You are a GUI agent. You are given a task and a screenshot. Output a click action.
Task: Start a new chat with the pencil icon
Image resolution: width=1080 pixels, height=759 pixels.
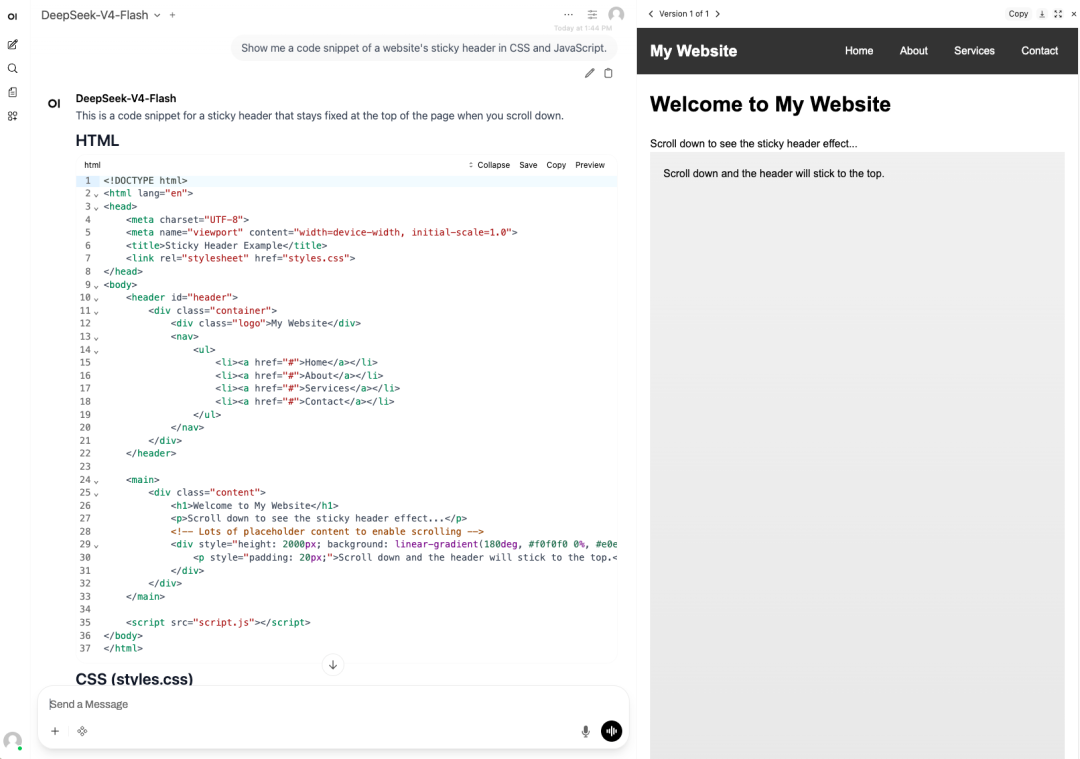pyautogui.click(x=12, y=45)
